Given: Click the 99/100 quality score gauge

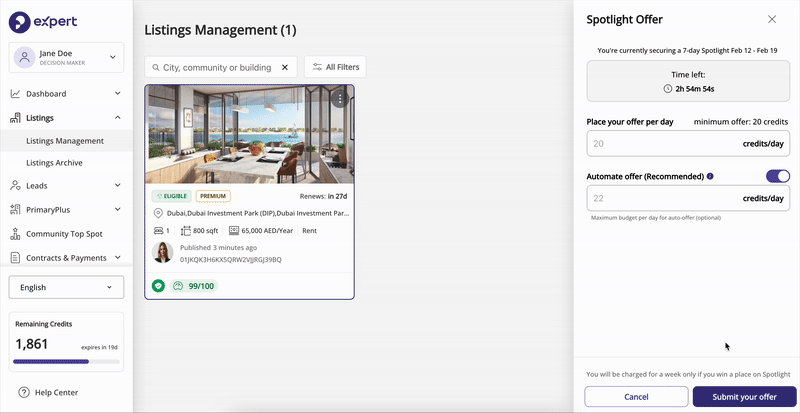Looking at the screenshot, I should pos(194,286).
